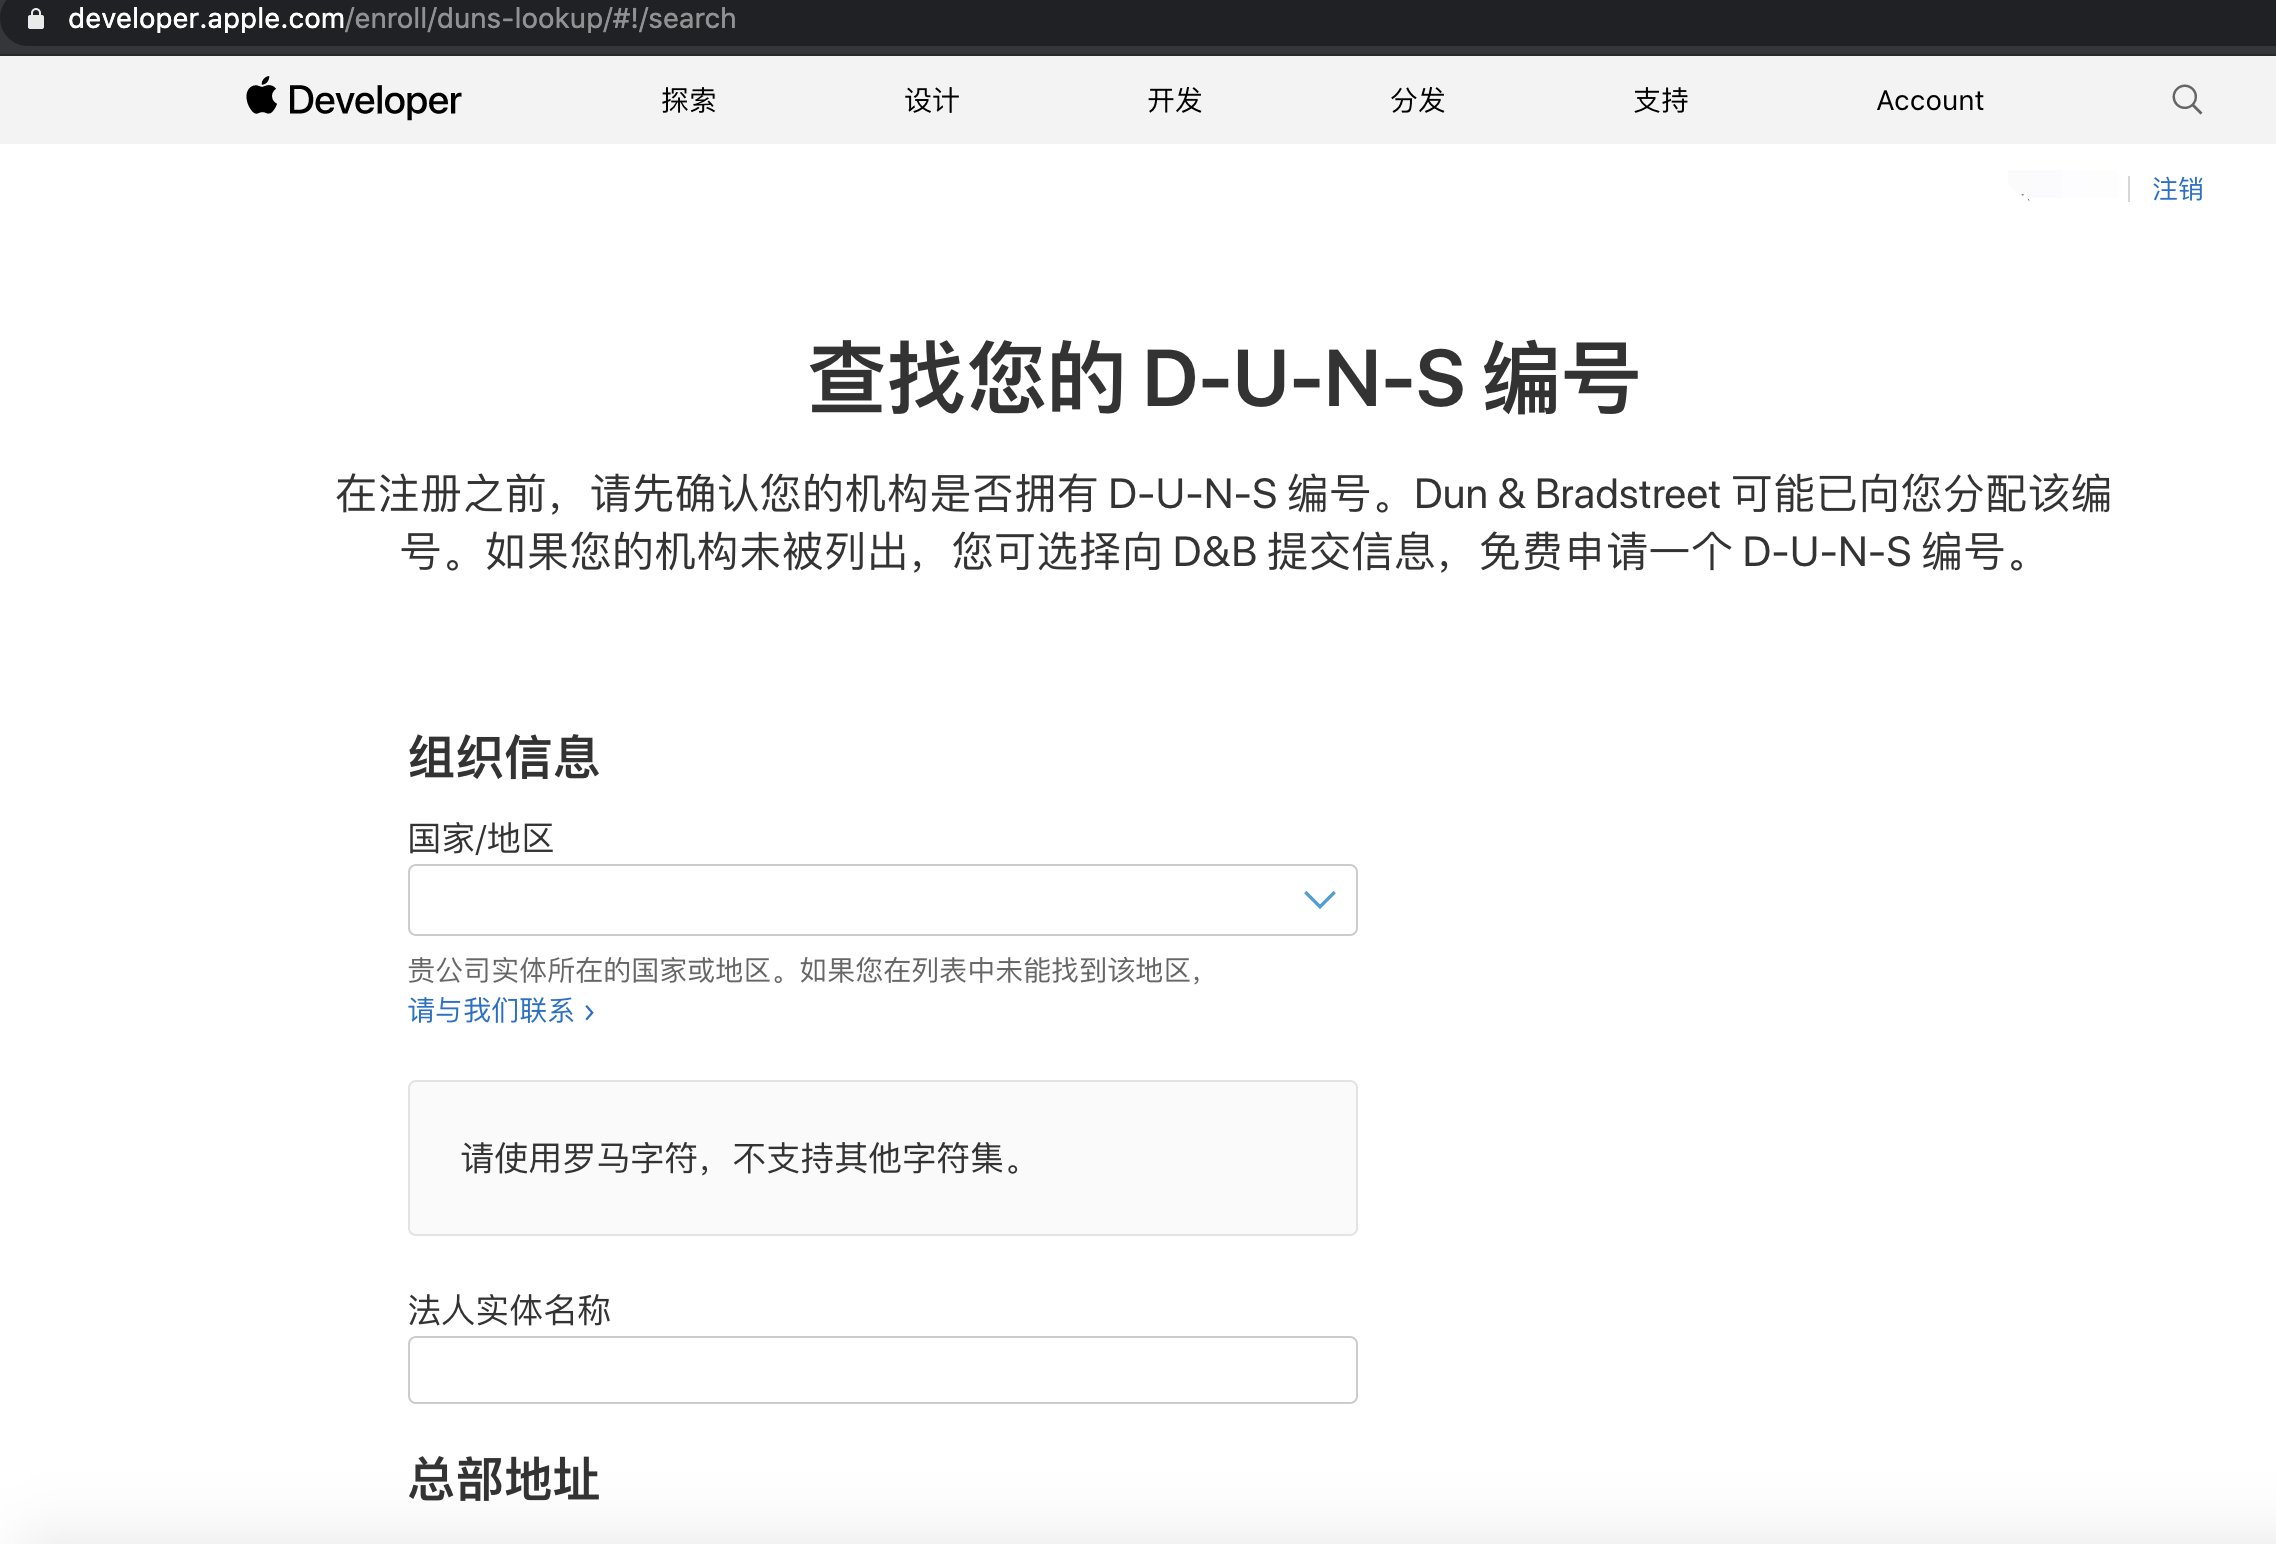The width and height of the screenshot is (2276, 1544).
Task: Click the Dun & Bradstreet intro paragraph
Action: (x=1224, y=522)
